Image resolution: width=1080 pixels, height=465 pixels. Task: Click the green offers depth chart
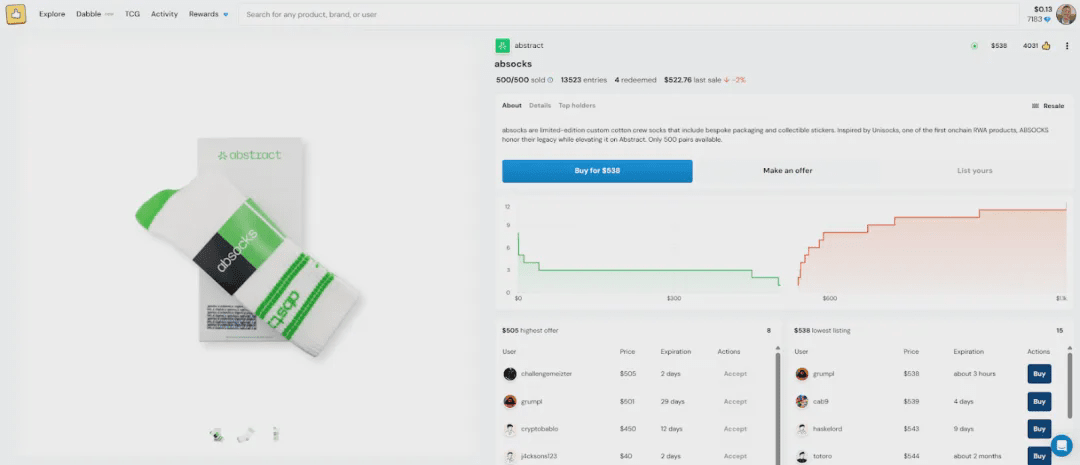click(648, 263)
